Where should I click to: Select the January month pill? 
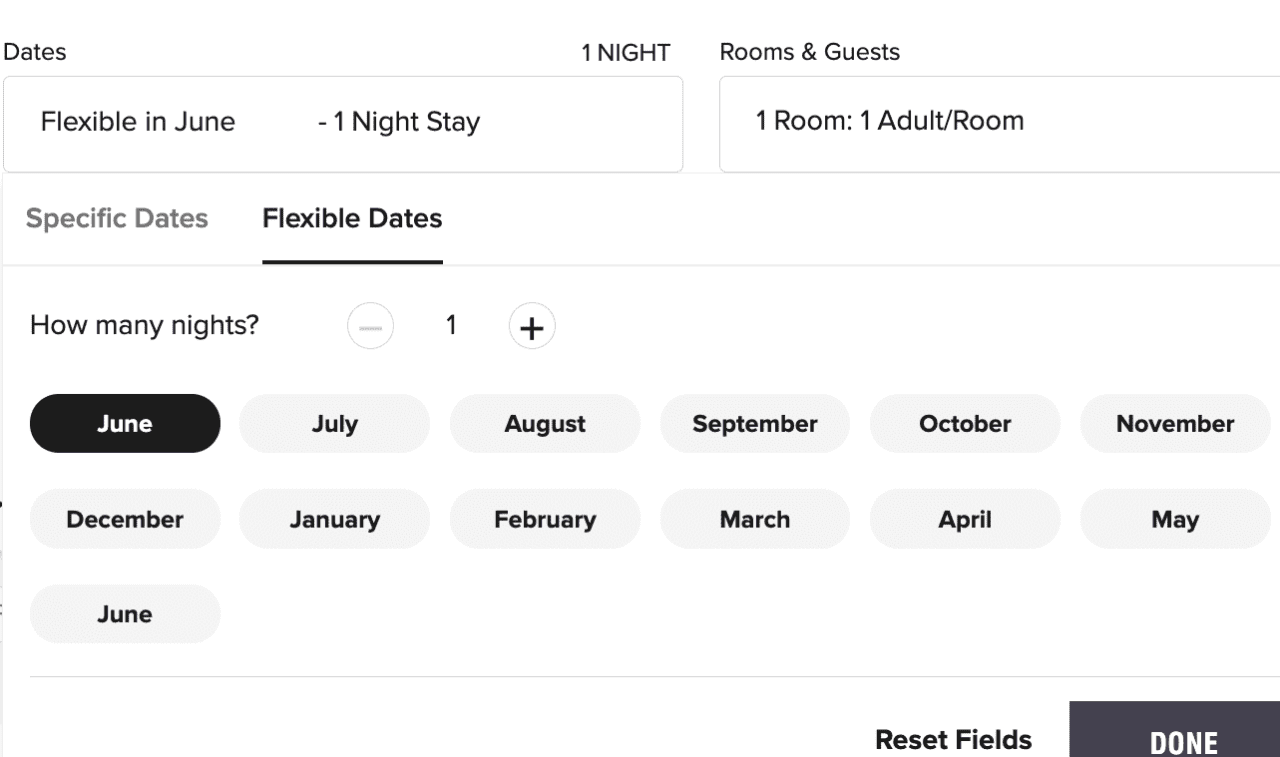tap(334, 519)
